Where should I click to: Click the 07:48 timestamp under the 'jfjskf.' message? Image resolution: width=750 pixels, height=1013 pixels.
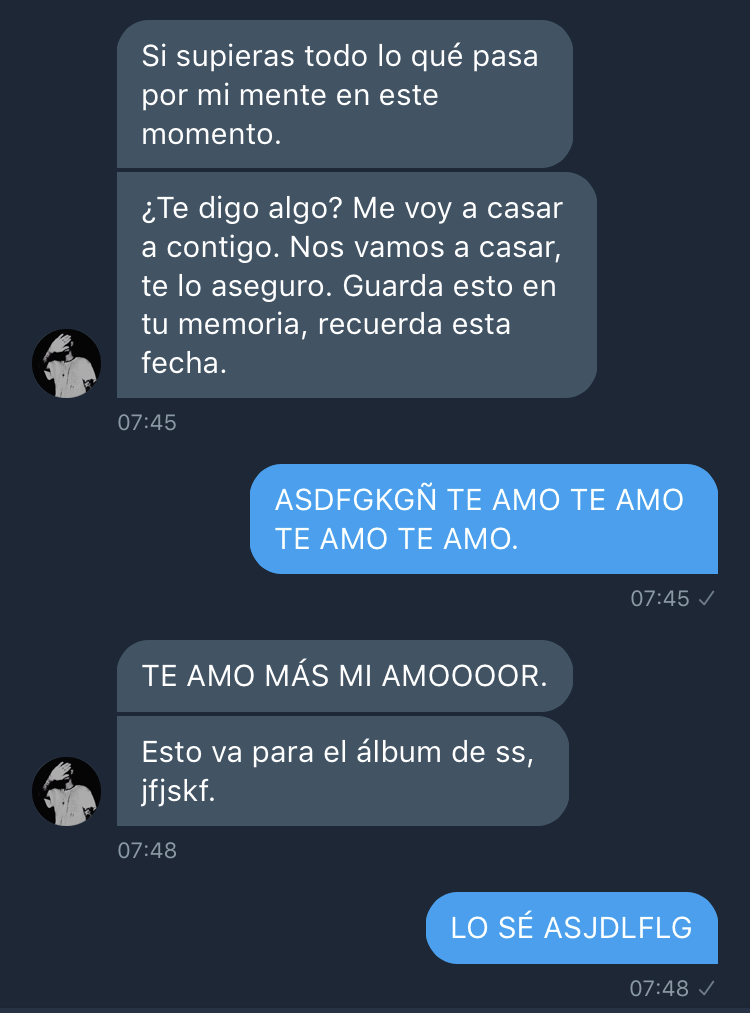147,850
